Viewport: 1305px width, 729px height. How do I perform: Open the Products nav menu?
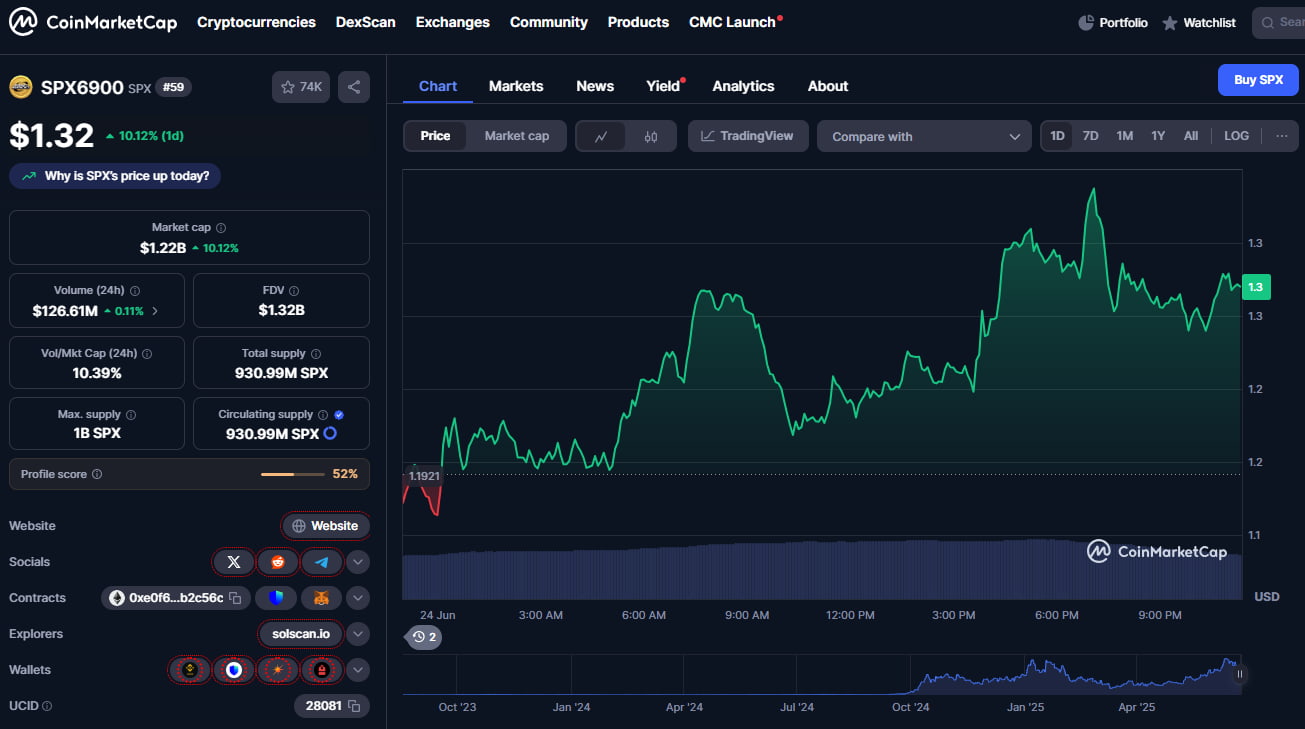tap(638, 22)
